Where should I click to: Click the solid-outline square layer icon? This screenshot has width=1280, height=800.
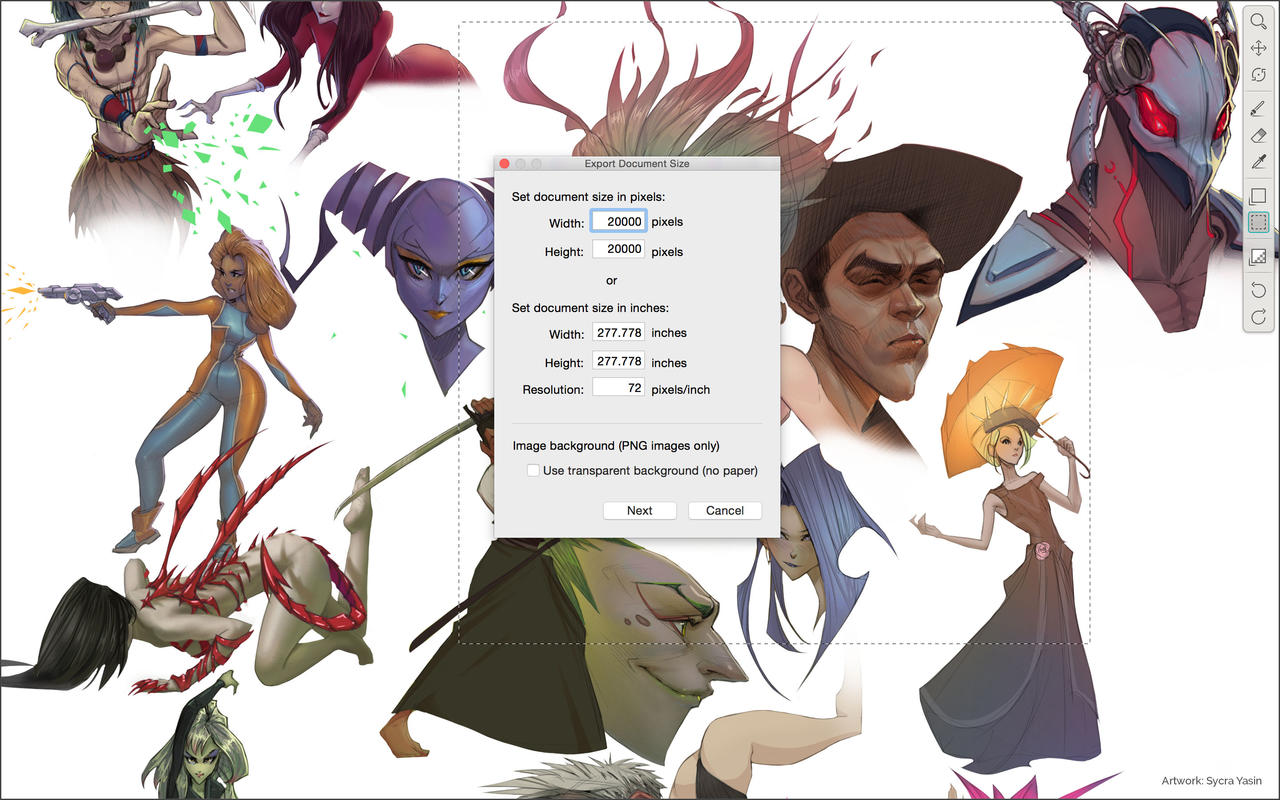pos(1258,196)
